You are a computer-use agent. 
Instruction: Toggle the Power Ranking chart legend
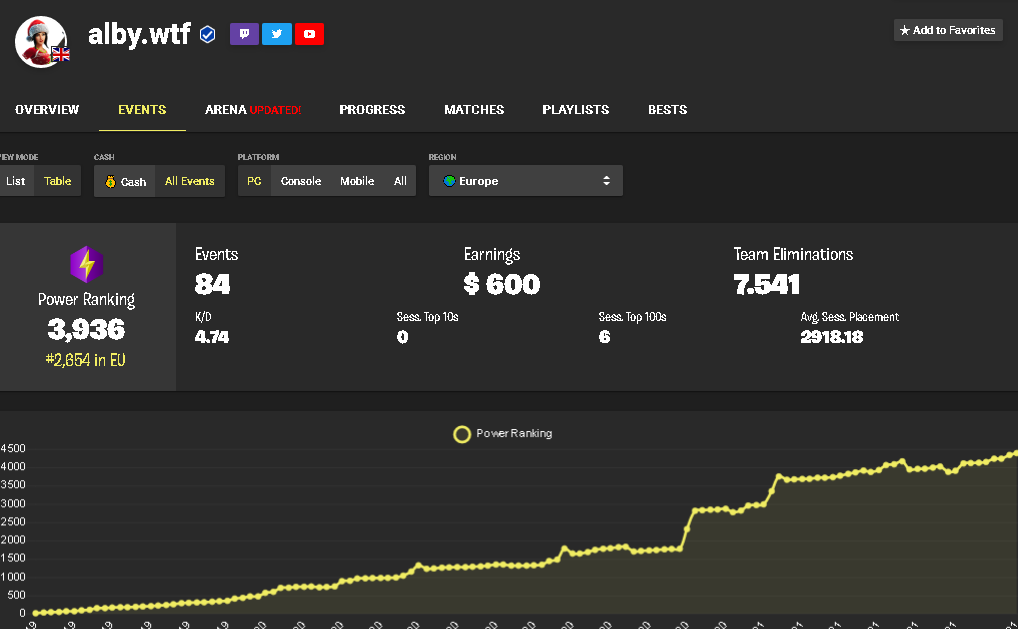click(503, 434)
